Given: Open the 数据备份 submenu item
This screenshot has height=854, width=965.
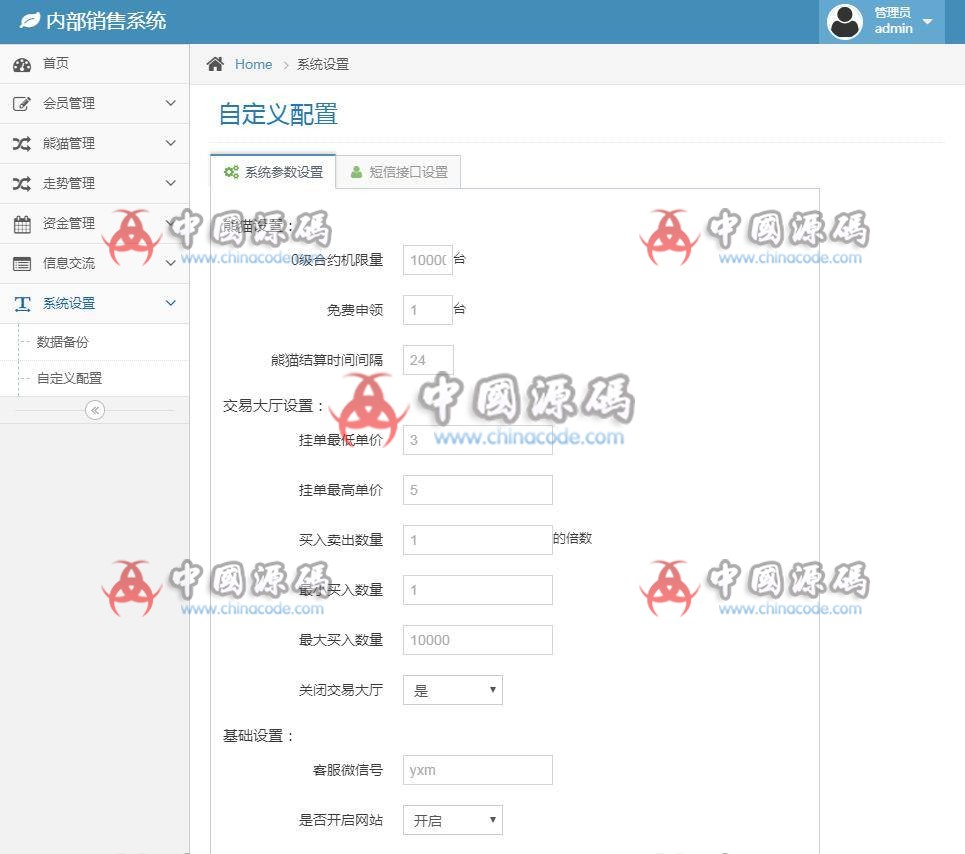Looking at the screenshot, I should [63, 342].
